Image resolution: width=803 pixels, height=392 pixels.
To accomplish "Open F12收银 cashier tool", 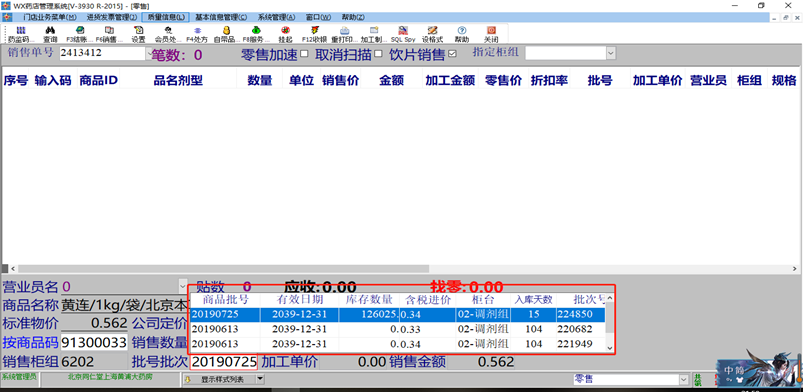I will tap(315, 34).
